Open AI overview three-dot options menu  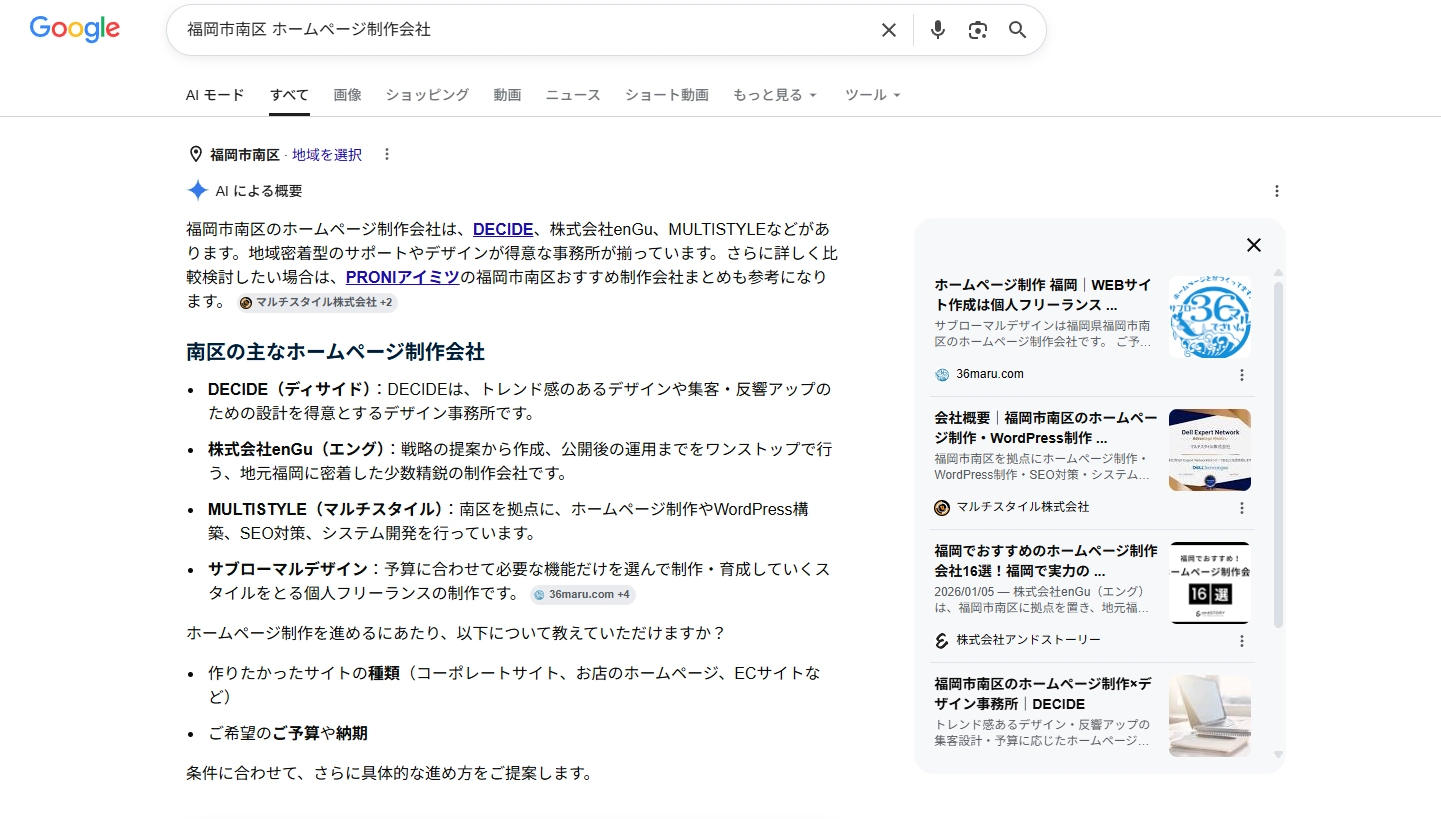coord(1276,191)
